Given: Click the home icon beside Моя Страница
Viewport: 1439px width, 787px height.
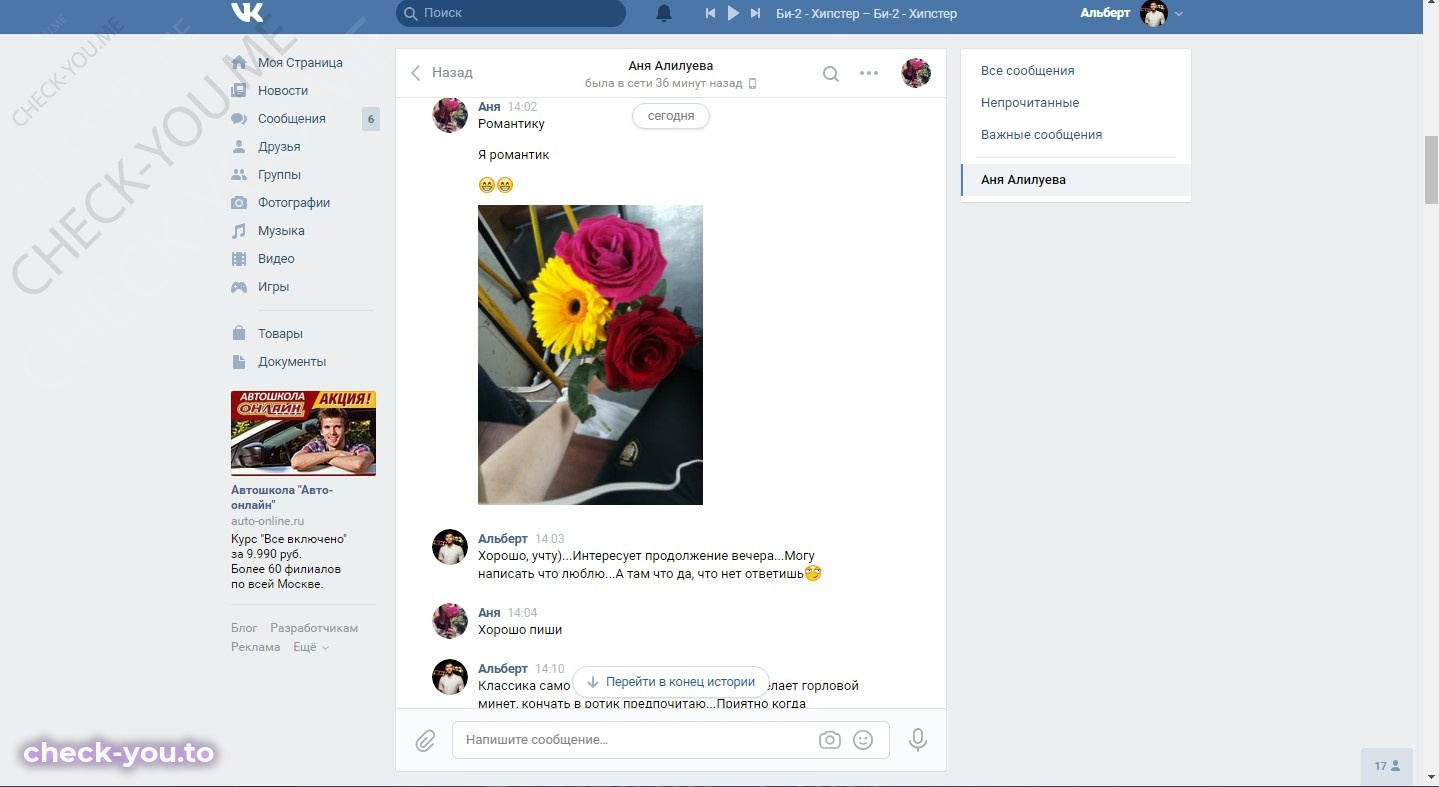Looking at the screenshot, I should click(x=239, y=62).
